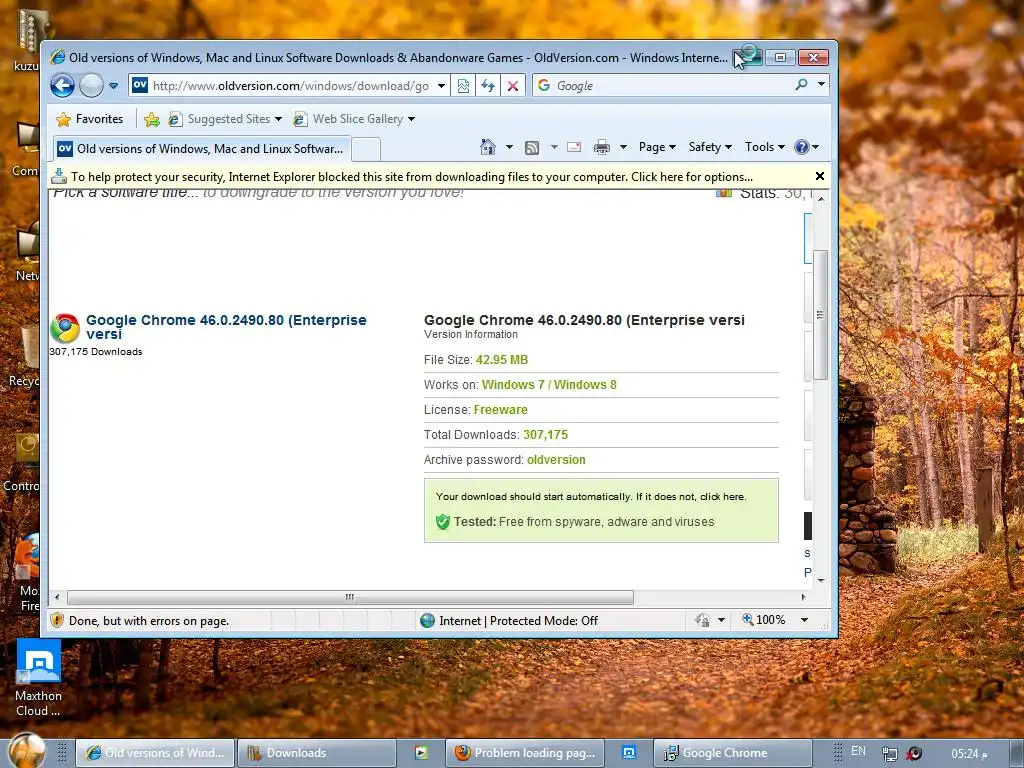Screen dimensions: 1024x768
Task: Click the security information bar message
Action: coord(411,177)
